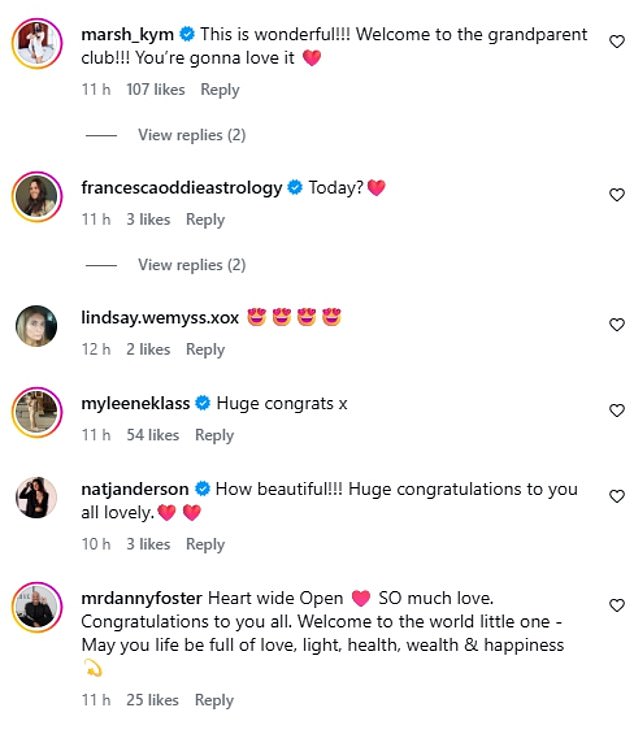
Task: Tap the heart beside natjanderson's comment
Action: coord(617,497)
